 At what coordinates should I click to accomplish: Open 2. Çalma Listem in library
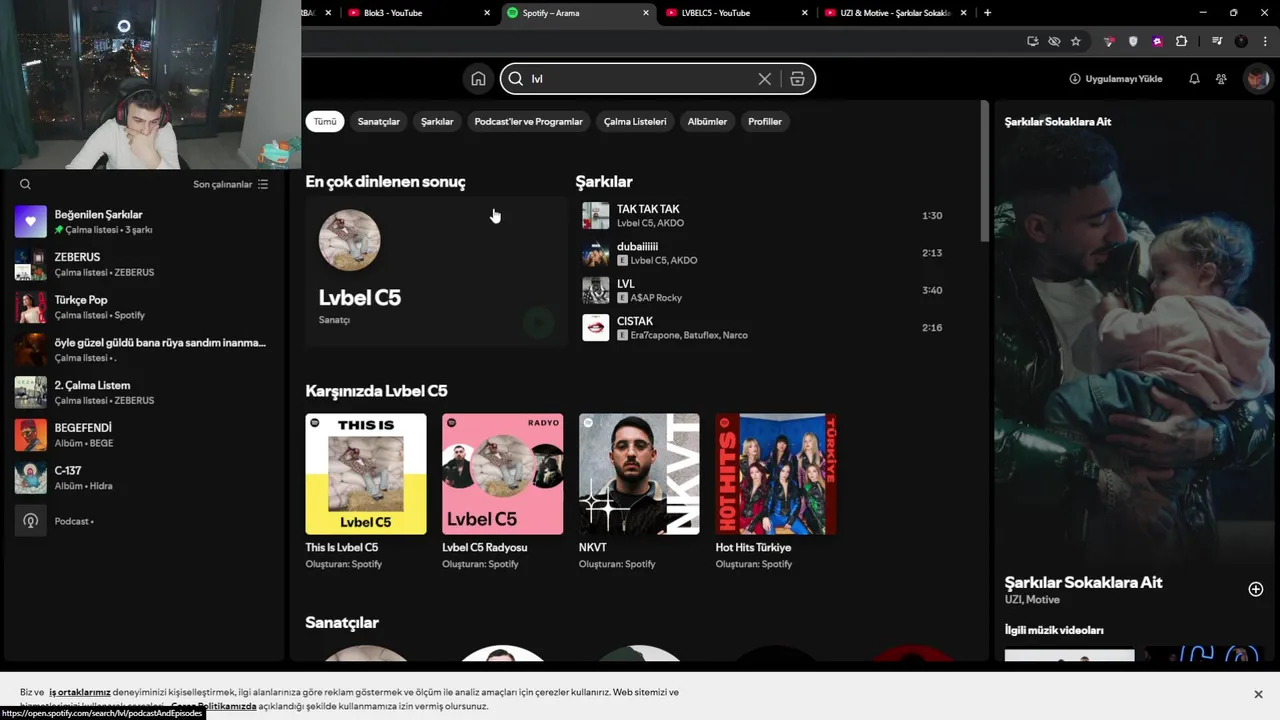pyautogui.click(x=145, y=392)
